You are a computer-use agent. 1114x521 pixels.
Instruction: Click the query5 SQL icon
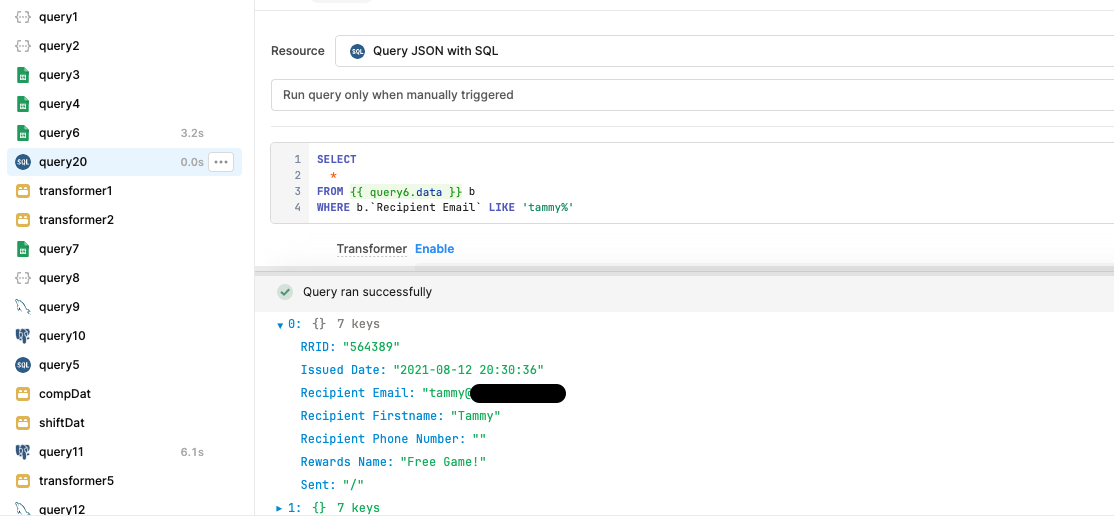pos(23,365)
